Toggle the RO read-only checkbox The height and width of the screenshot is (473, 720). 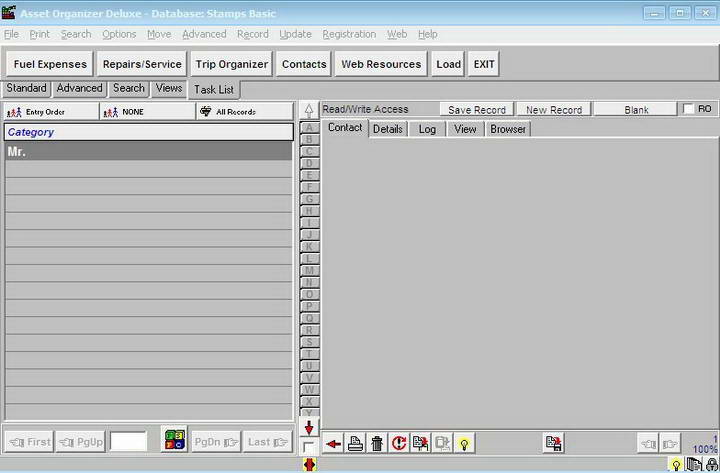point(688,109)
